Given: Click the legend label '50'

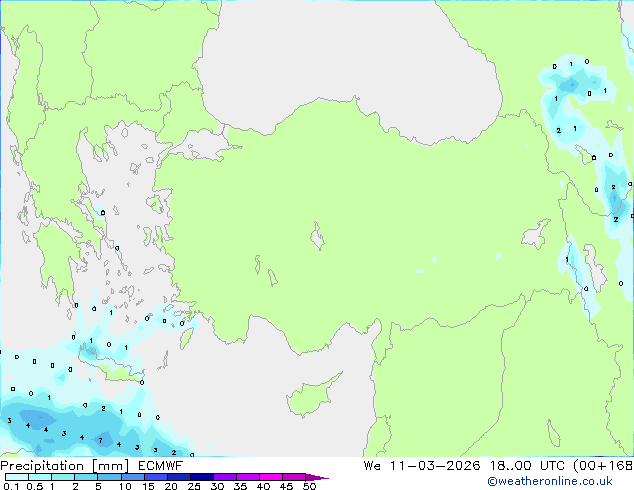Looking at the screenshot, I should coord(309,486).
